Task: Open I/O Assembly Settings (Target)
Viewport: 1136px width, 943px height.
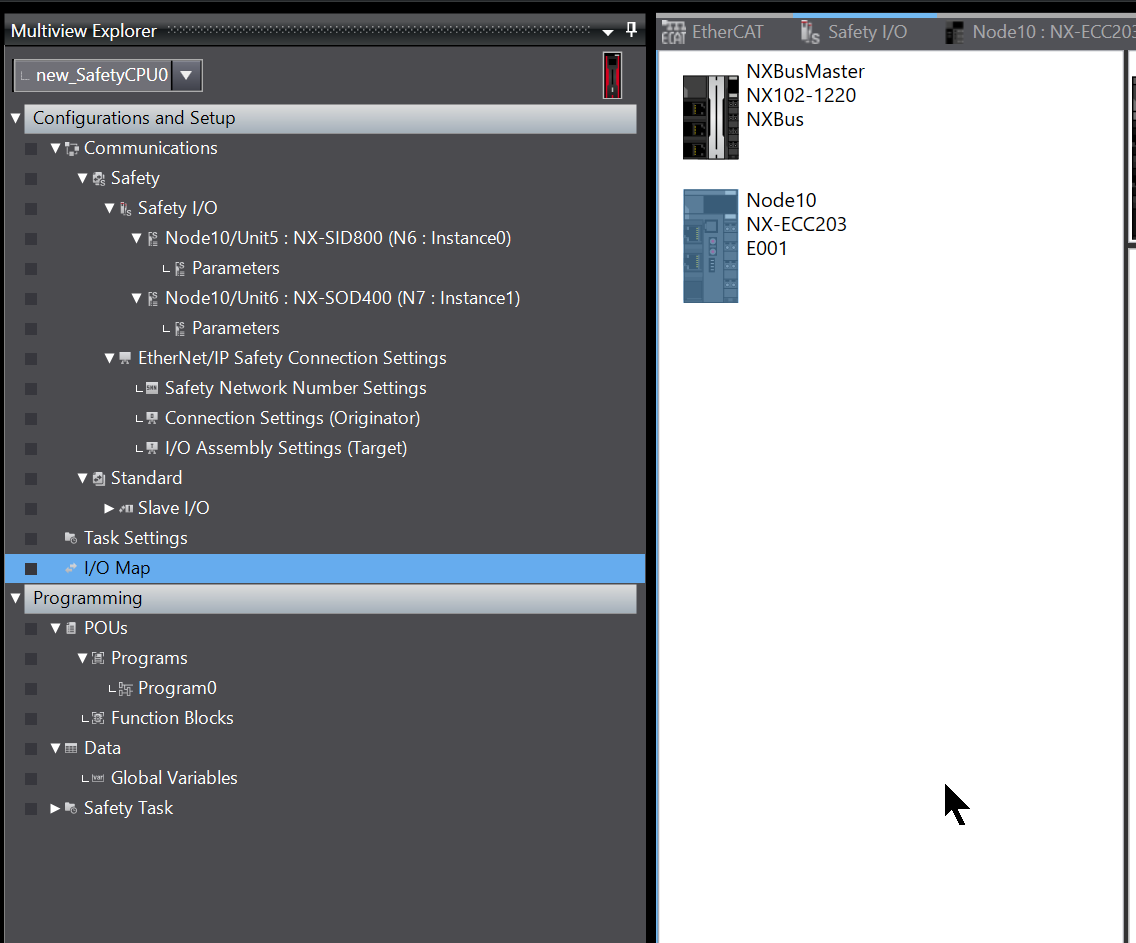Action: pos(286,448)
